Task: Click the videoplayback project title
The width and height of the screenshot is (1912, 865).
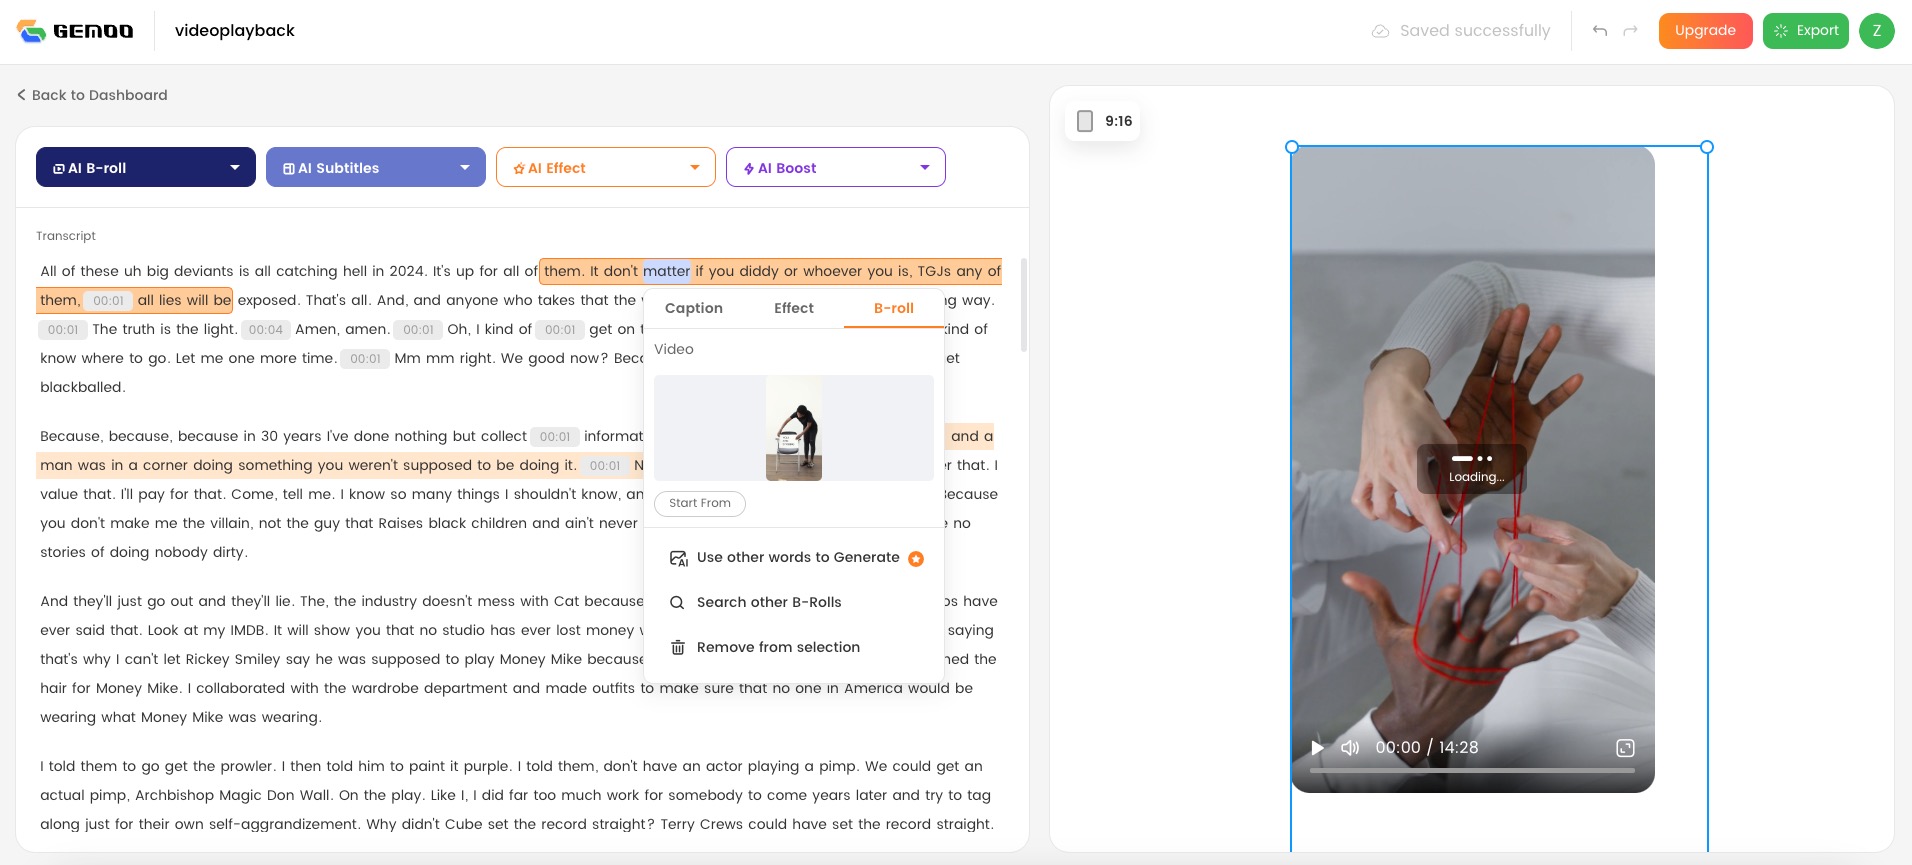Action: (x=235, y=31)
